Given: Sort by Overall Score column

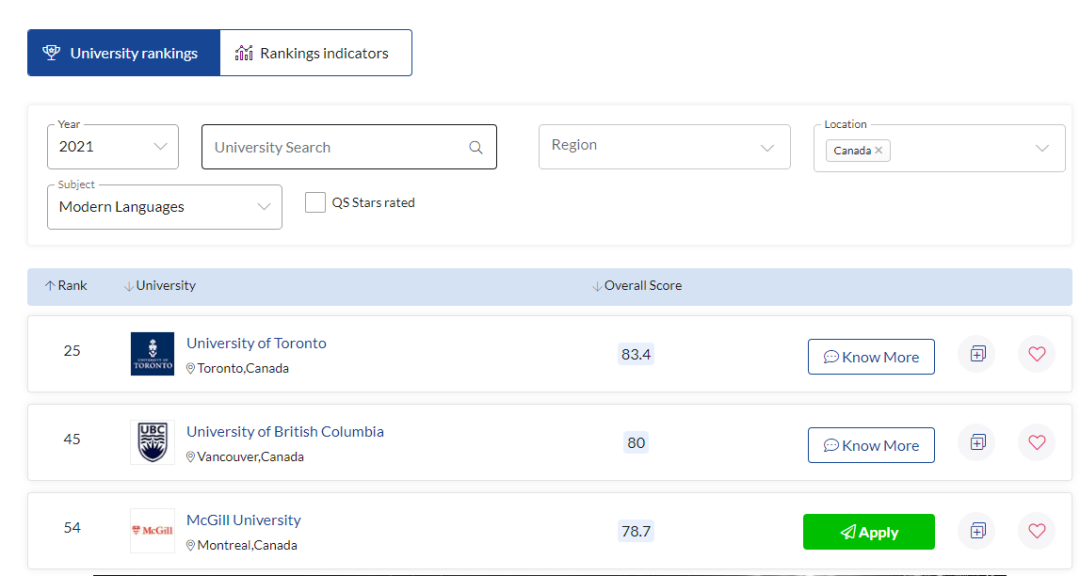Looking at the screenshot, I should point(637,285).
